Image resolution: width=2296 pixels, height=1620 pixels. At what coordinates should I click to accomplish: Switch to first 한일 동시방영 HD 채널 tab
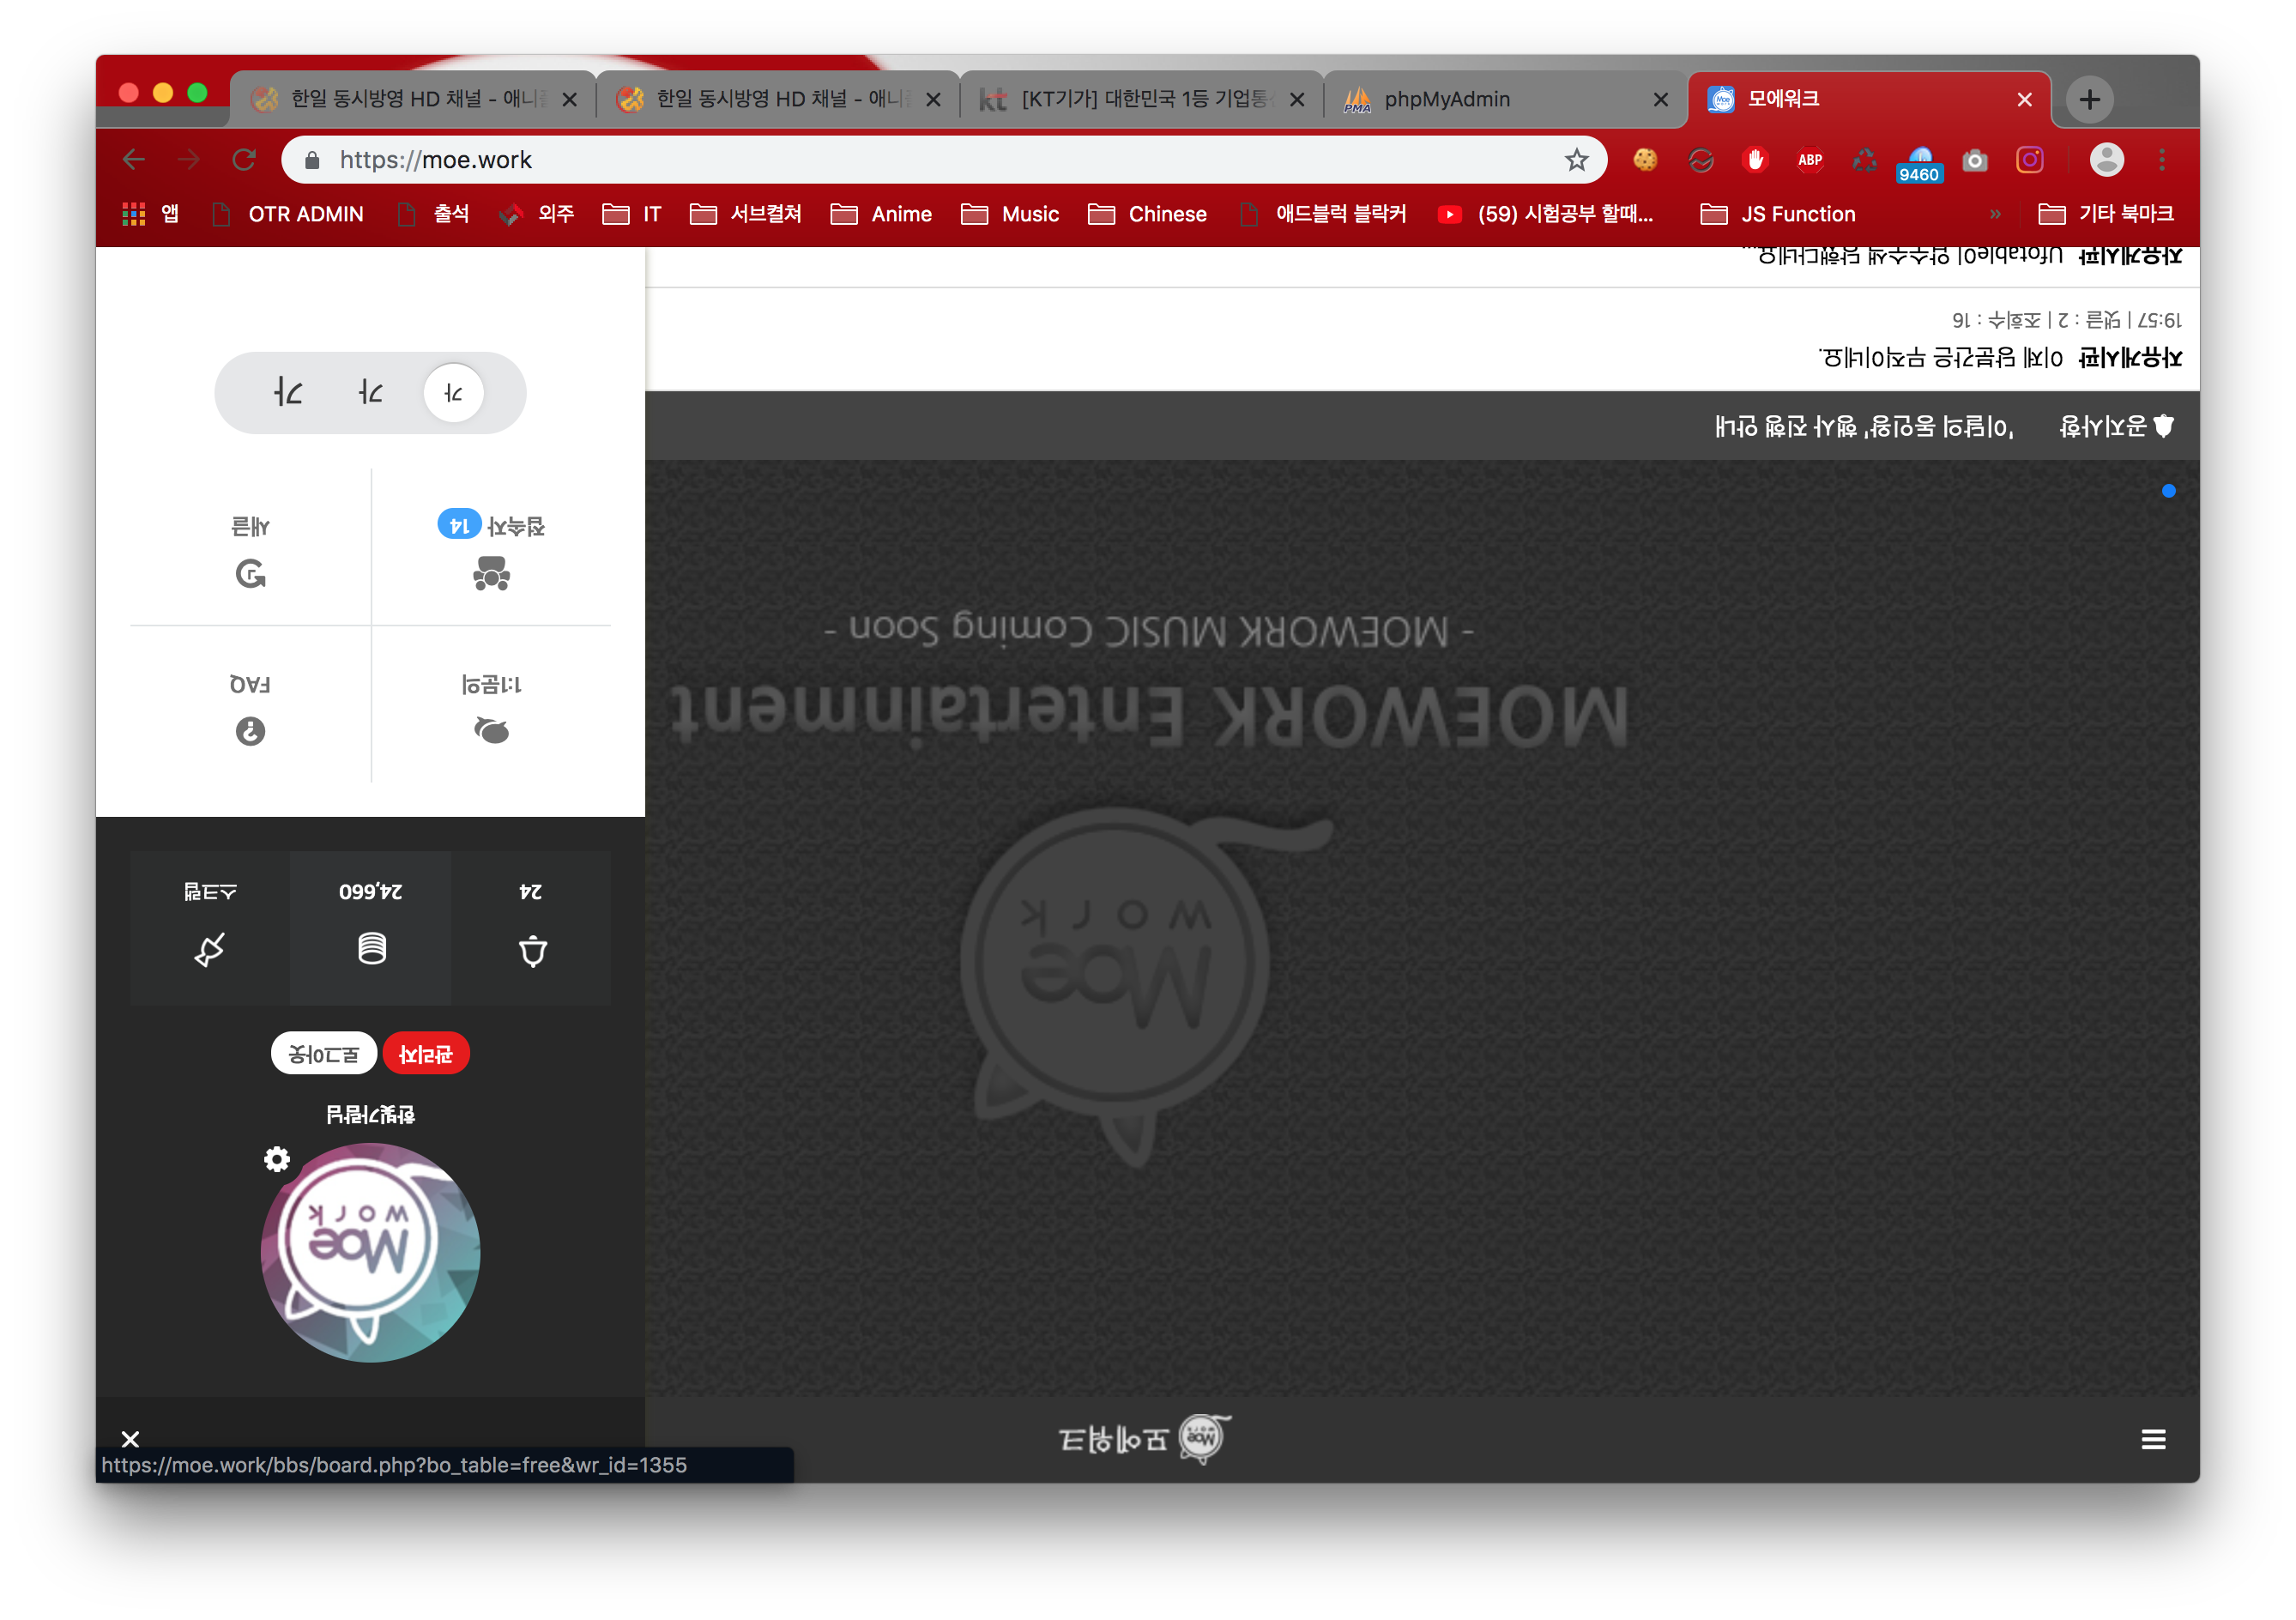pyautogui.click(x=412, y=99)
